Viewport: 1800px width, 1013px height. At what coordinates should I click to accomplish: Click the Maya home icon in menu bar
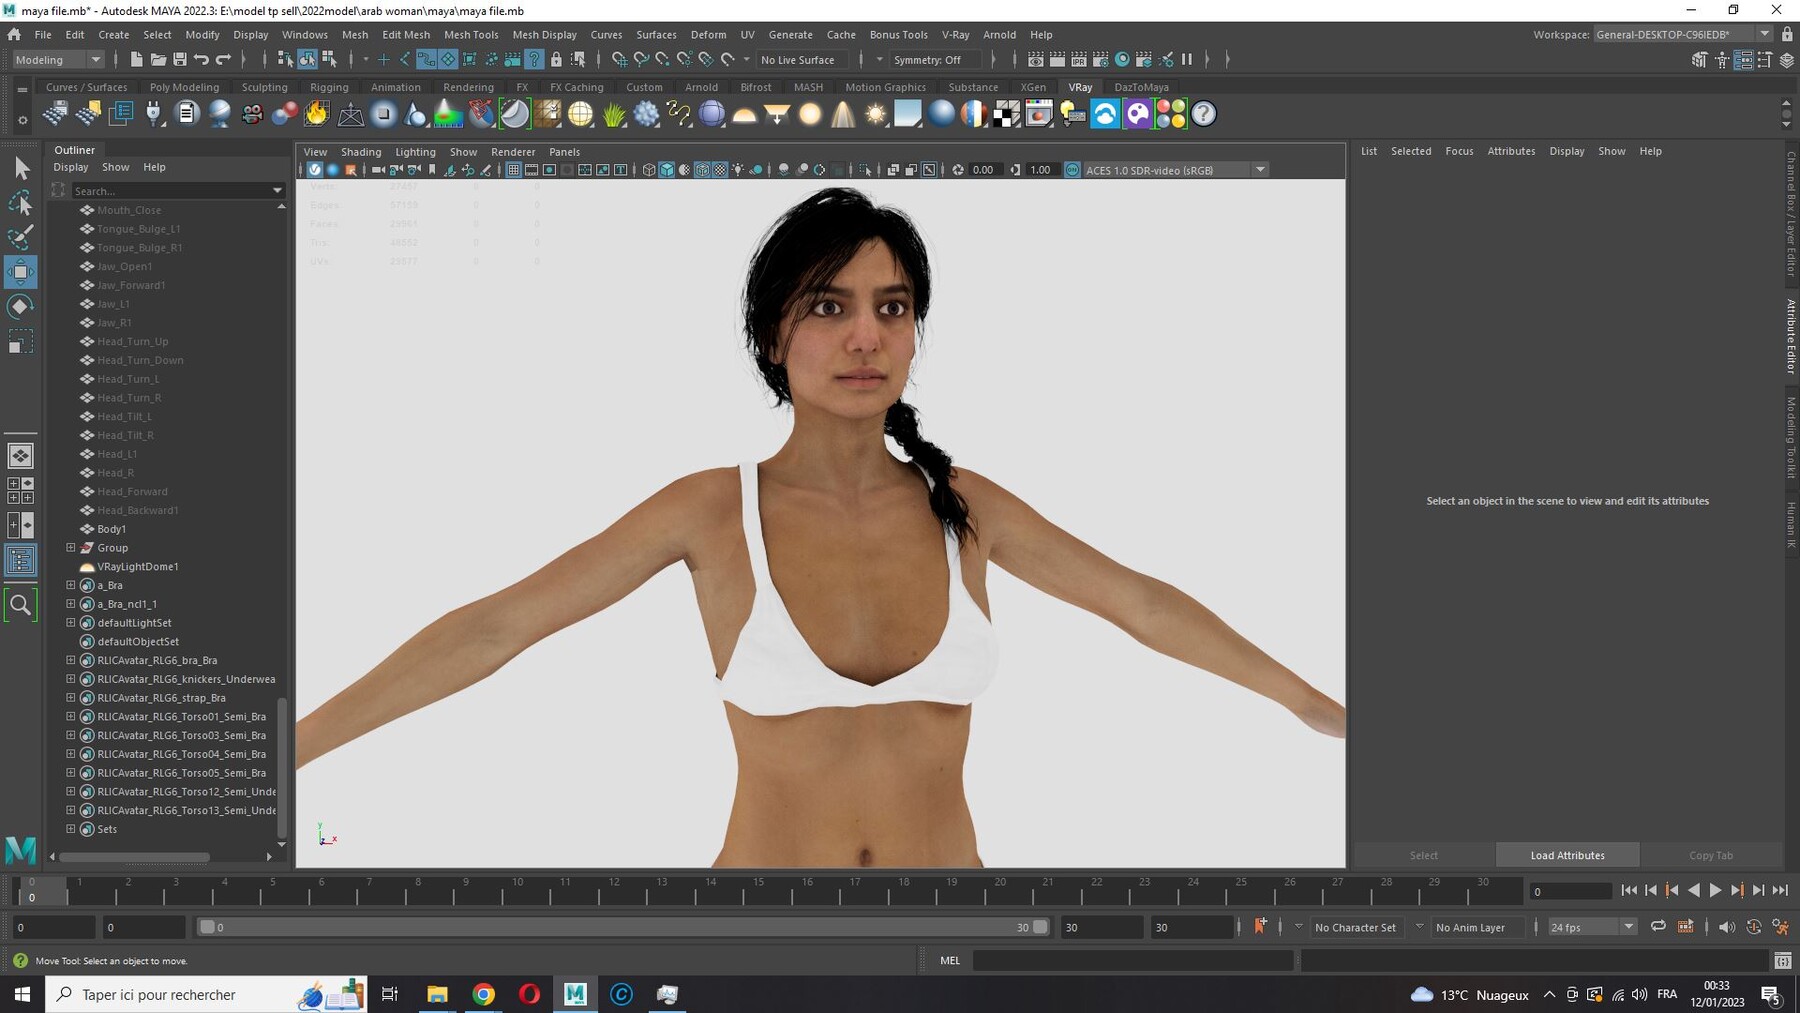coord(14,34)
